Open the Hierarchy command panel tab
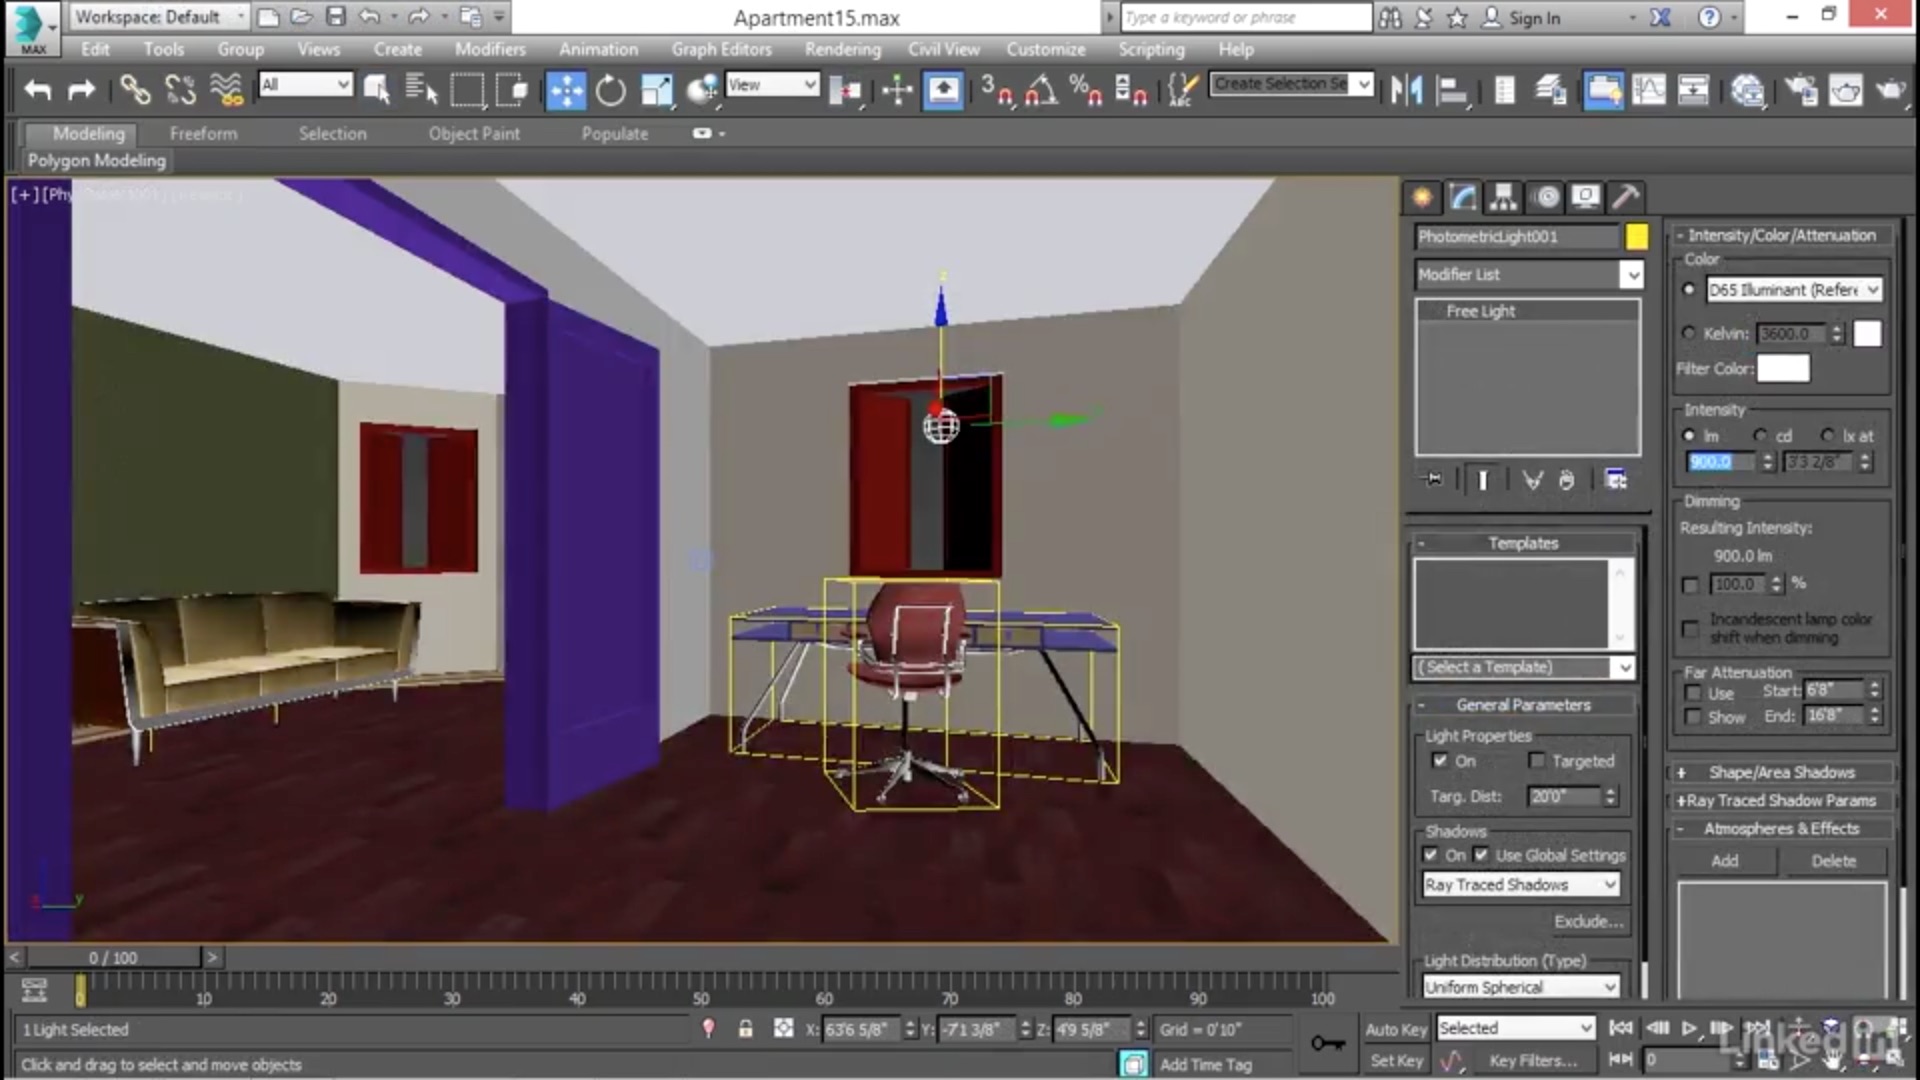Image resolution: width=1920 pixels, height=1080 pixels. tap(1503, 197)
